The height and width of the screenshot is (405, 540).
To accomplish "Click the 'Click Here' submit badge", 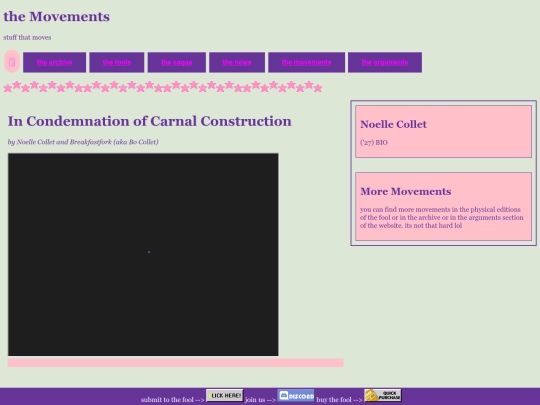I will pyautogui.click(x=225, y=395).
